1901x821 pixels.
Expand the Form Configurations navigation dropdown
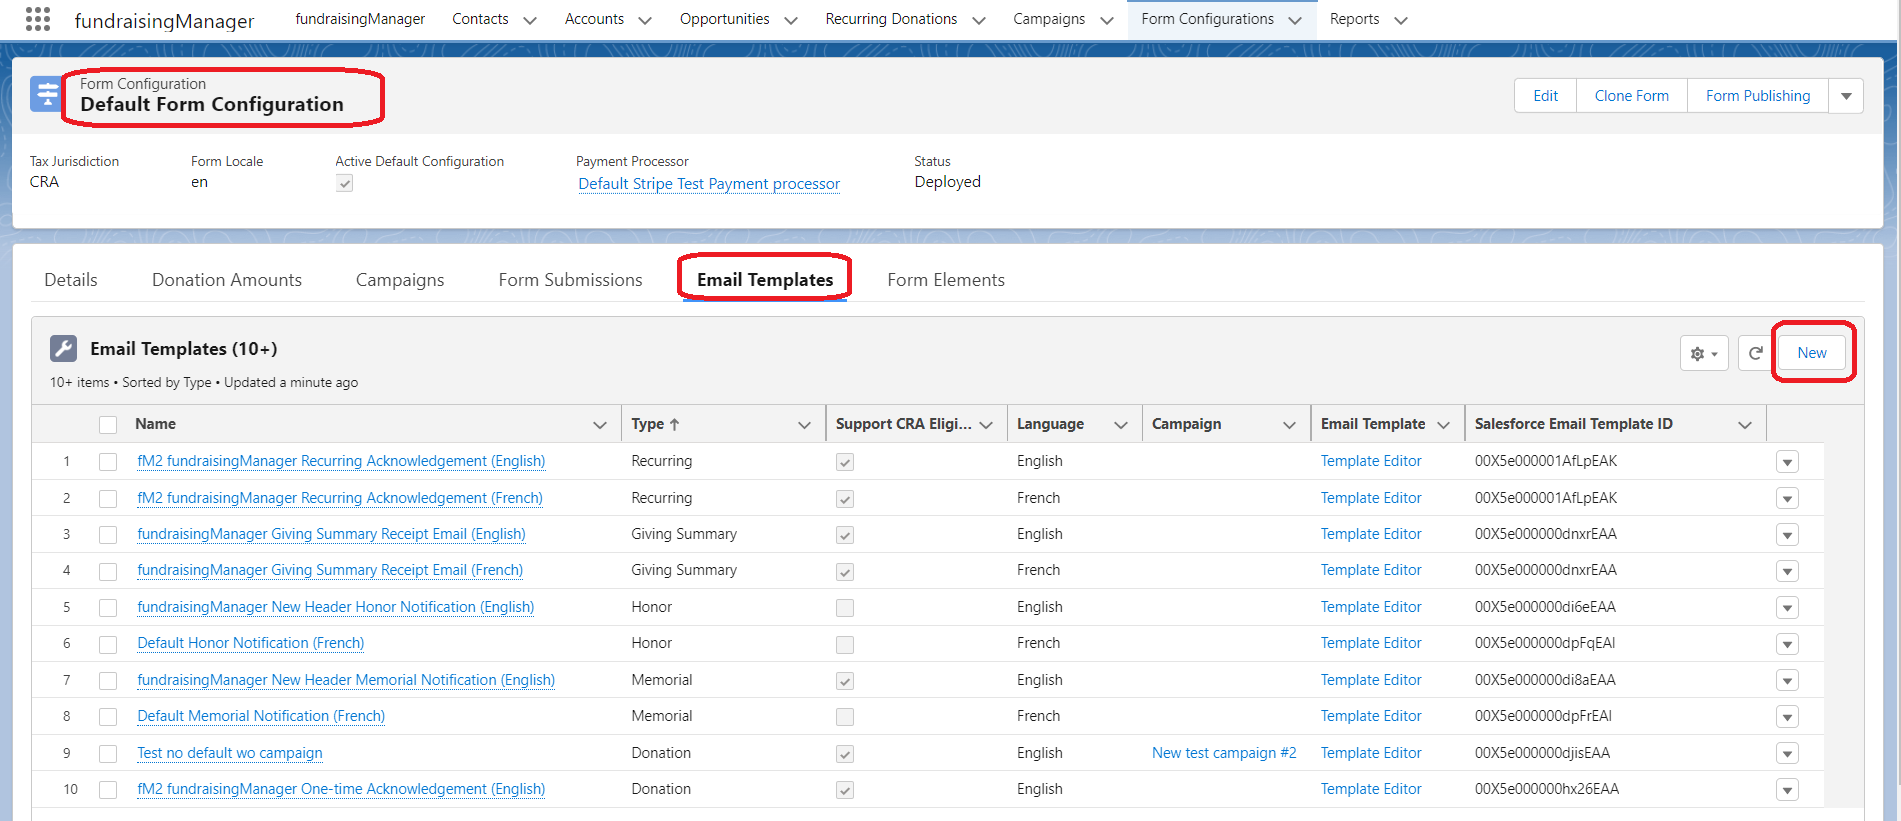click(x=1295, y=20)
